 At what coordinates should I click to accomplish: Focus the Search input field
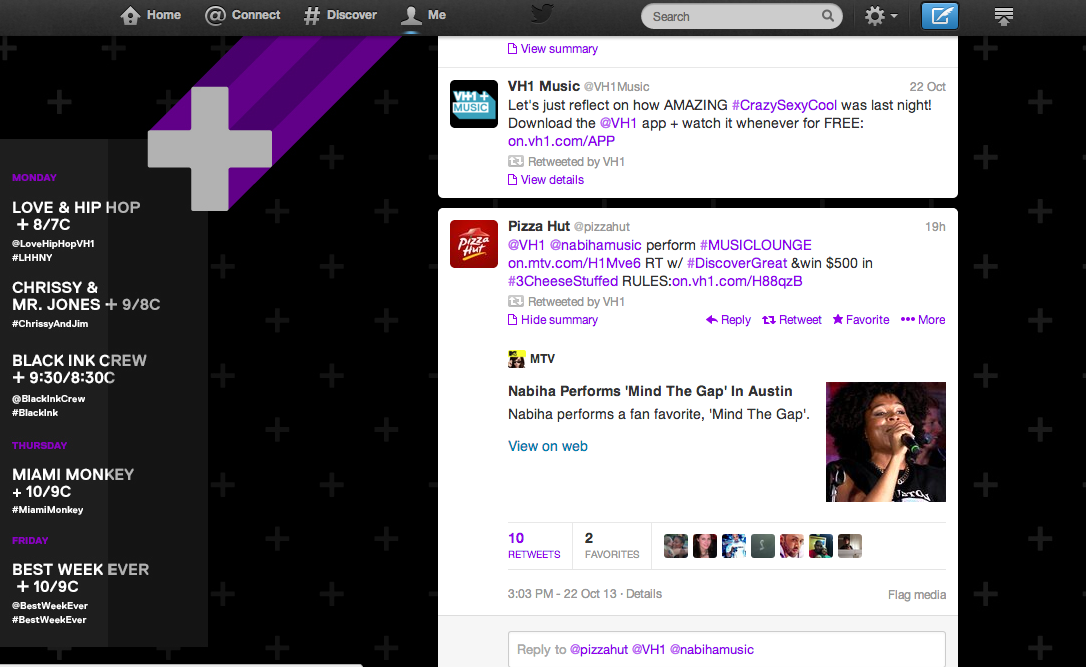point(742,16)
